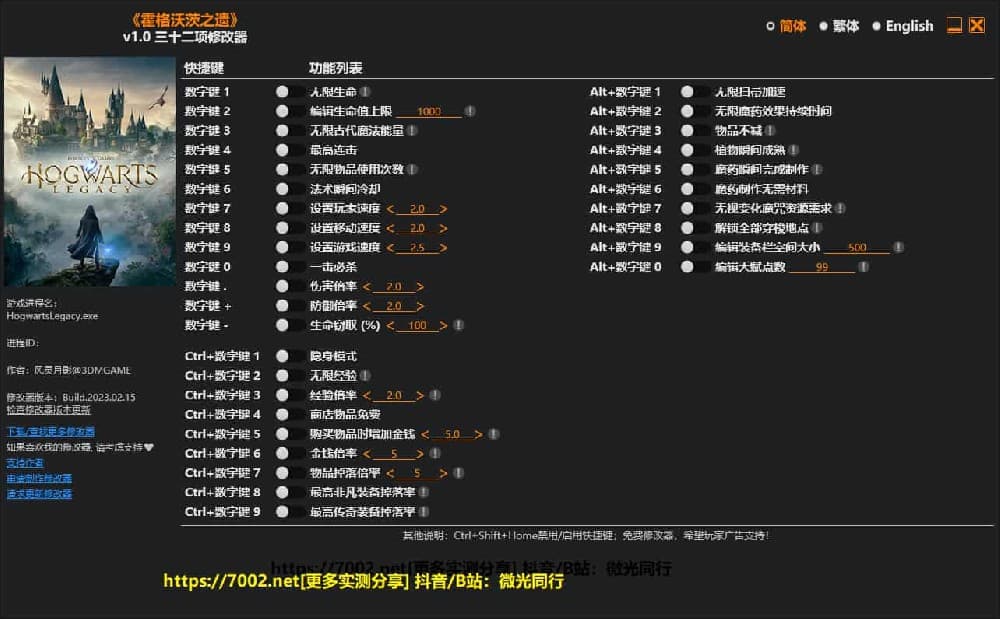Open the 支持作者 link
The height and width of the screenshot is (619, 1000).
pos(25,463)
